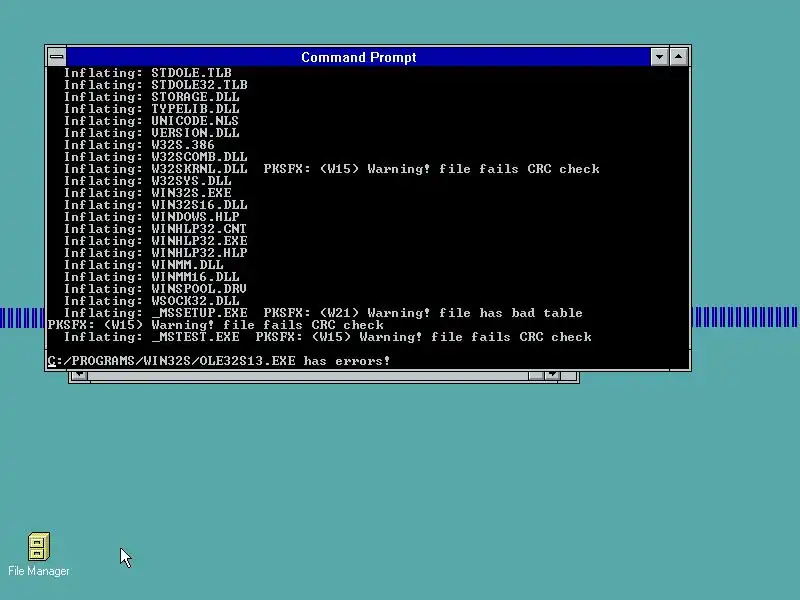Click the 'WSOCK32.DLL' output line

(x=152, y=301)
